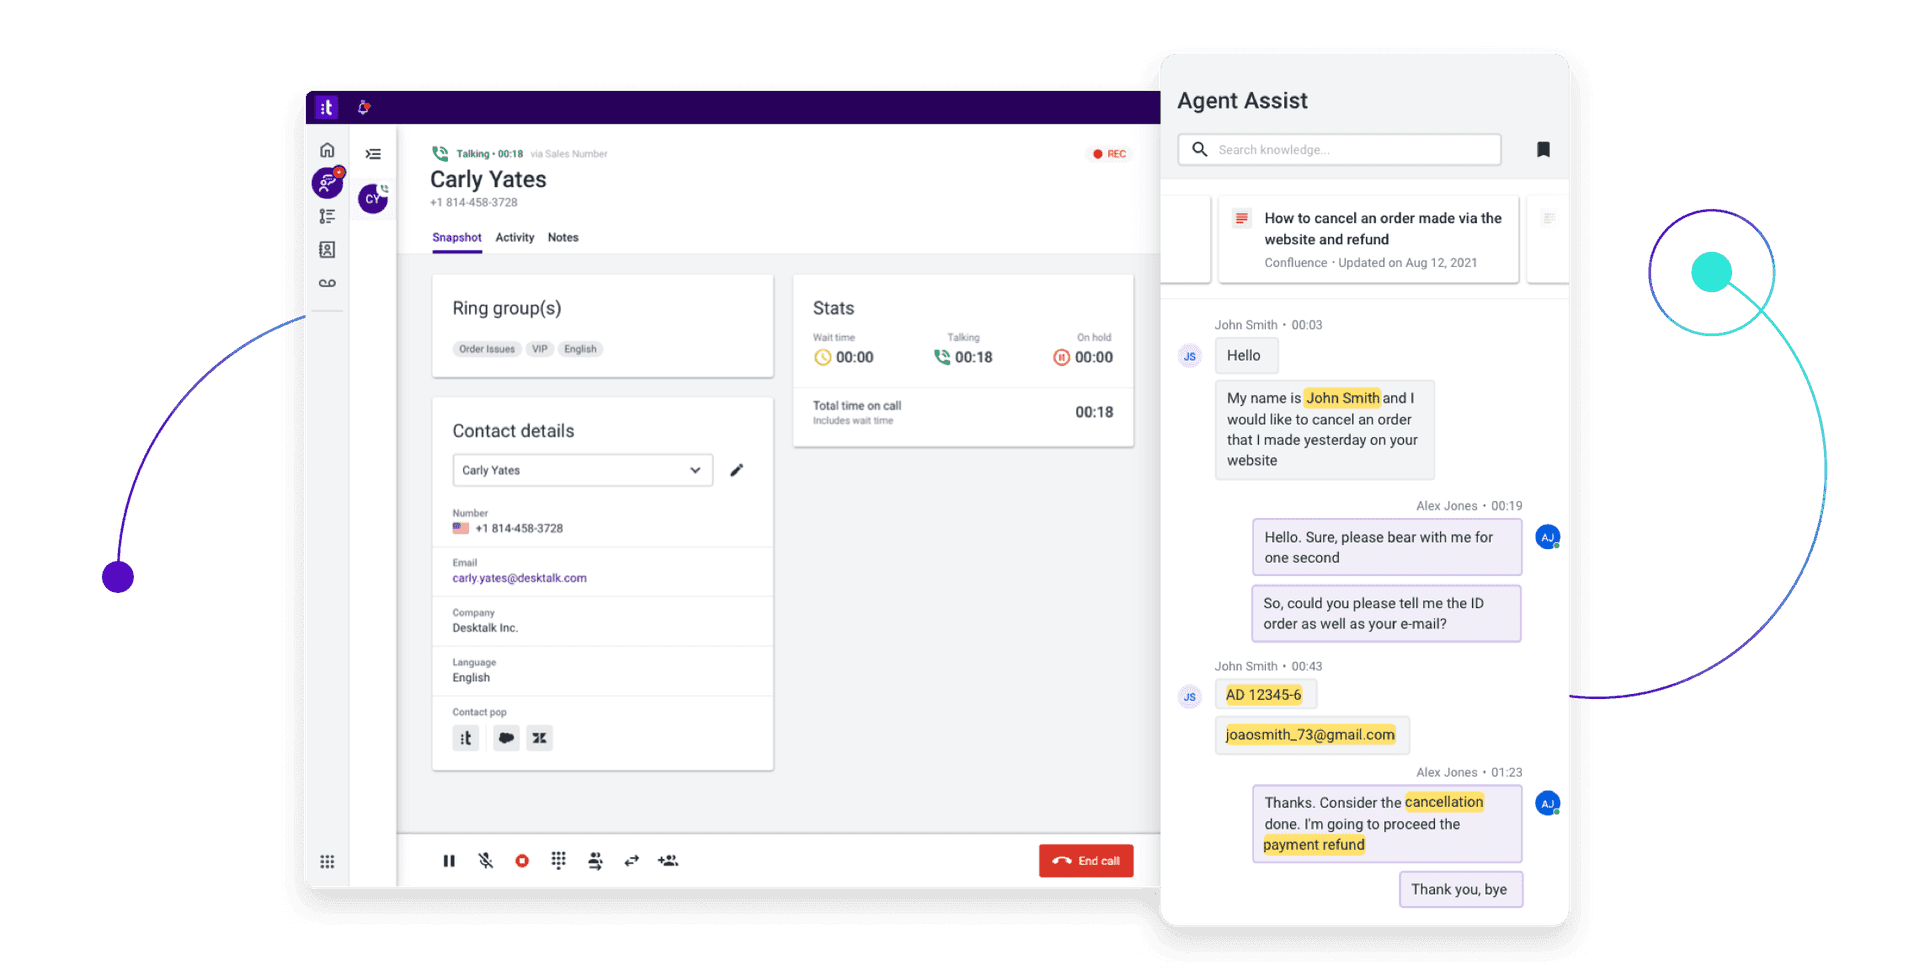Image resolution: width=1920 pixels, height=977 pixels.
Task: Click the Thank you, bye message
Action: point(1460,890)
